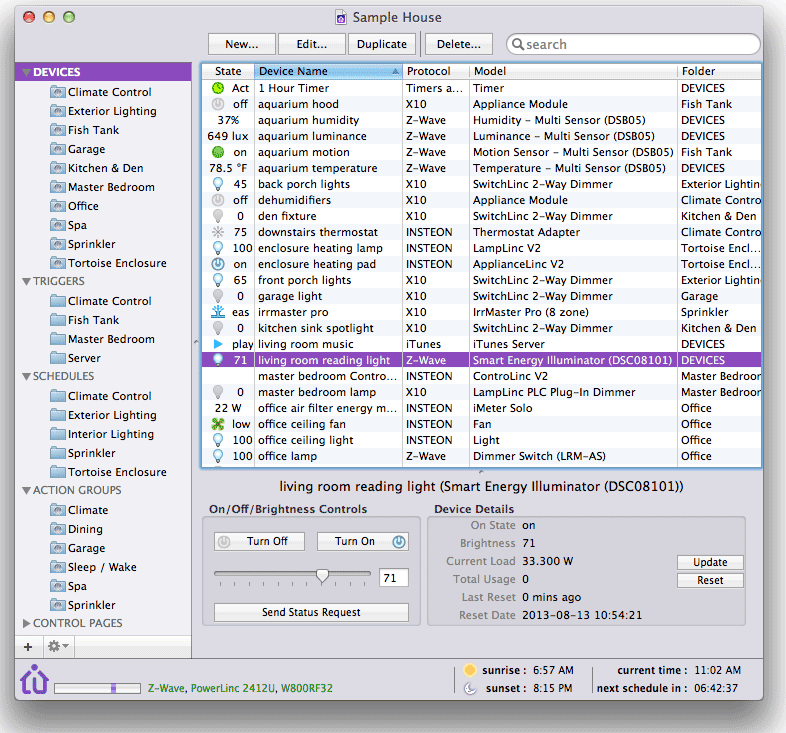Click the Duplicate button in the toolbar
Image resolution: width=786 pixels, height=733 pixels.
tap(383, 44)
